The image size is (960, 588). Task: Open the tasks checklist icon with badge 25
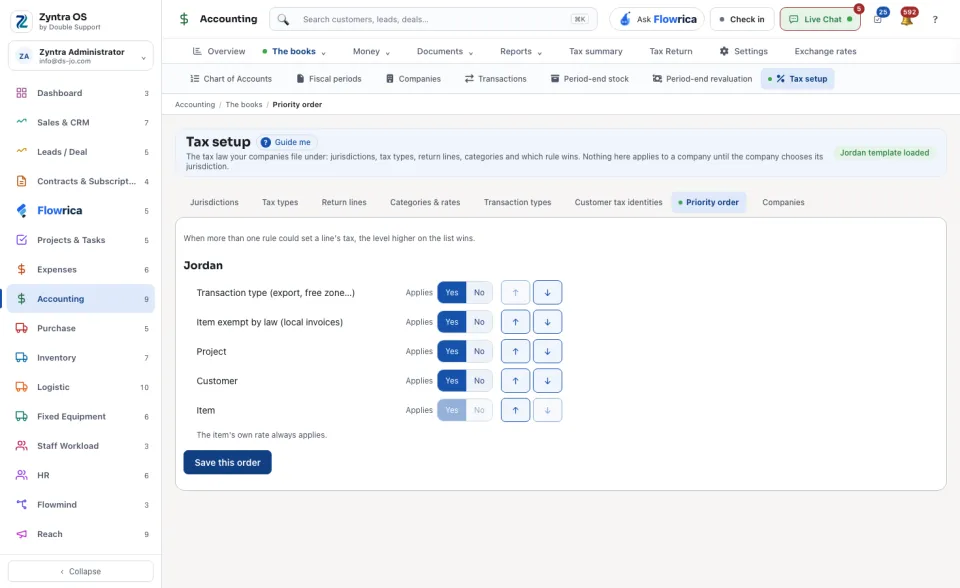[x=878, y=20]
